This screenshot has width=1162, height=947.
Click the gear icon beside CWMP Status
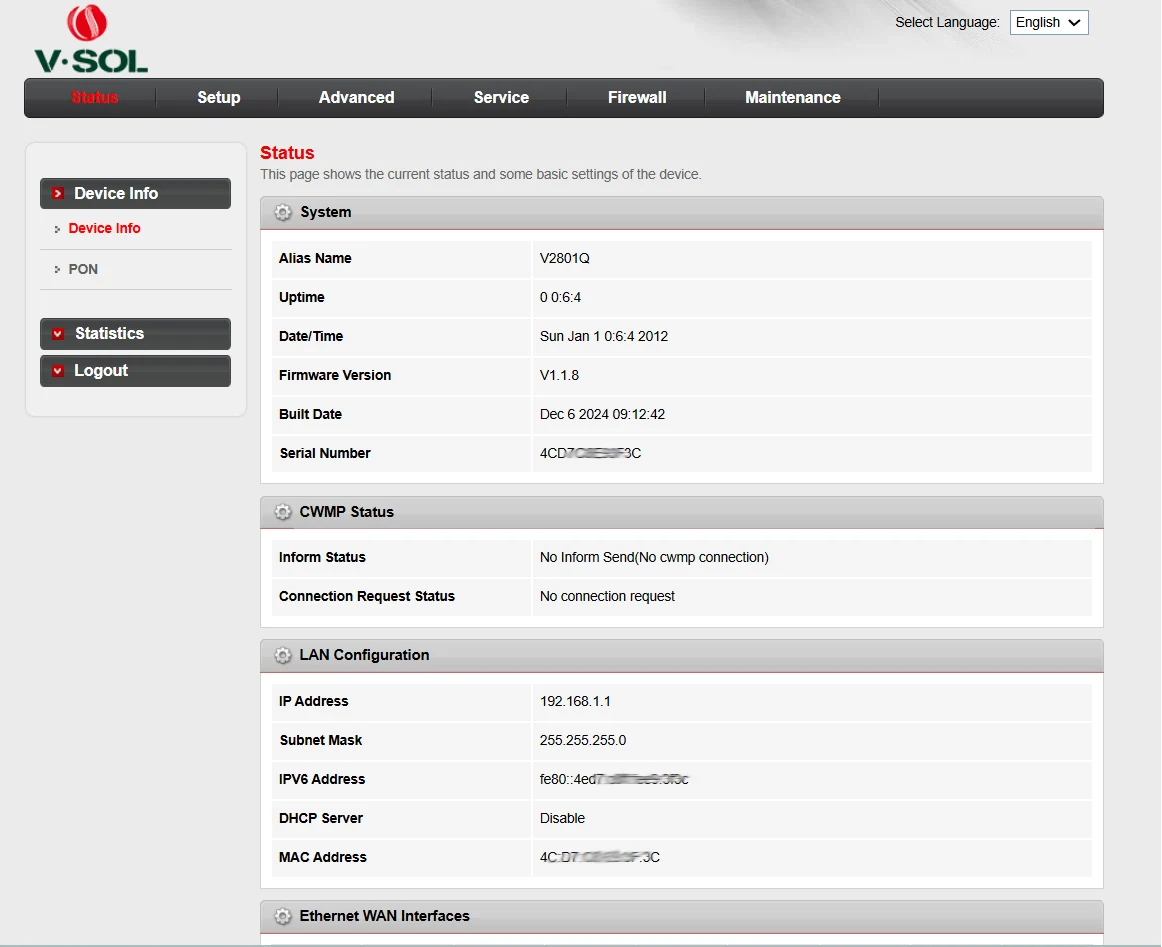283,512
